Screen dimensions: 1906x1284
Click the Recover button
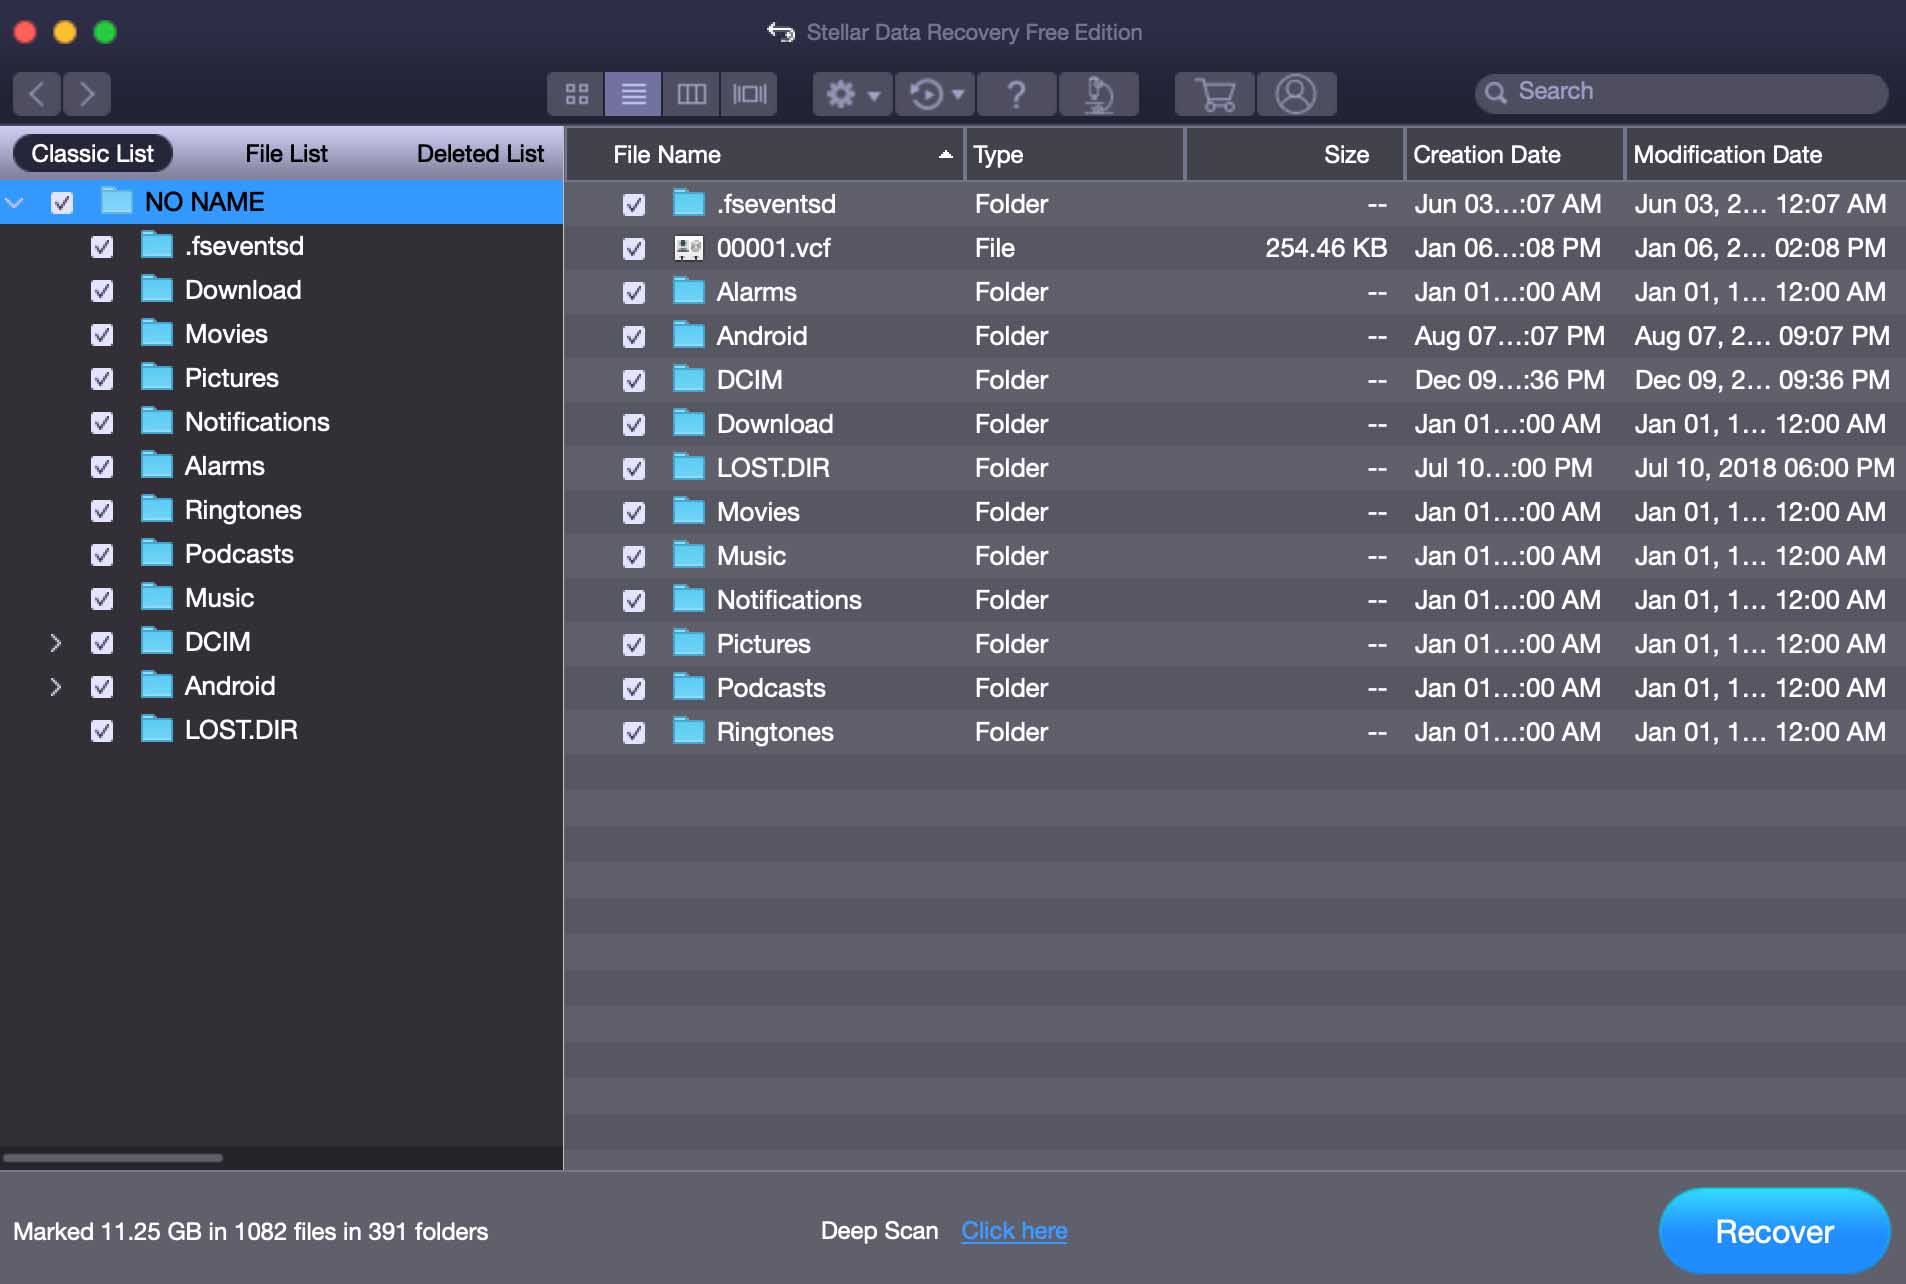(1774, 1231)
